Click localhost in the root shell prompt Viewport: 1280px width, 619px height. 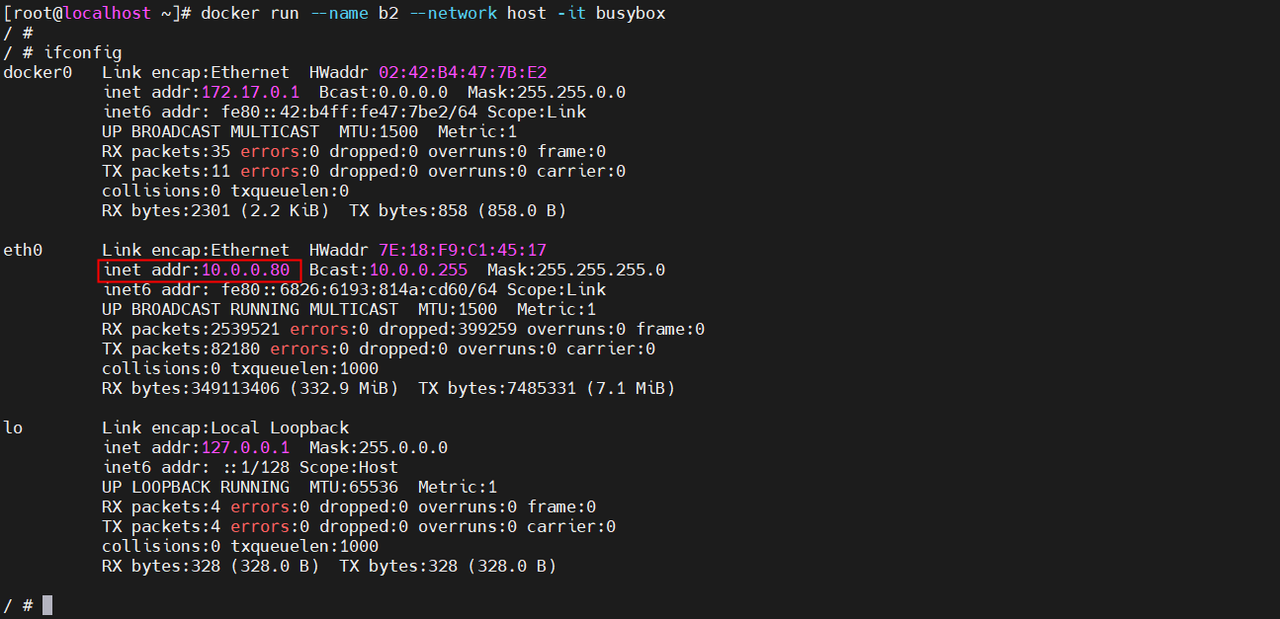(x=106, y=13)
